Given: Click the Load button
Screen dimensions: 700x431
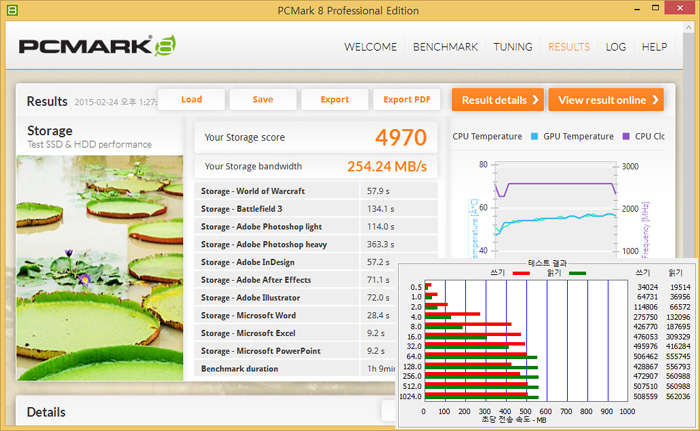Looking at the screenshot, I should (x=192, y=99).
